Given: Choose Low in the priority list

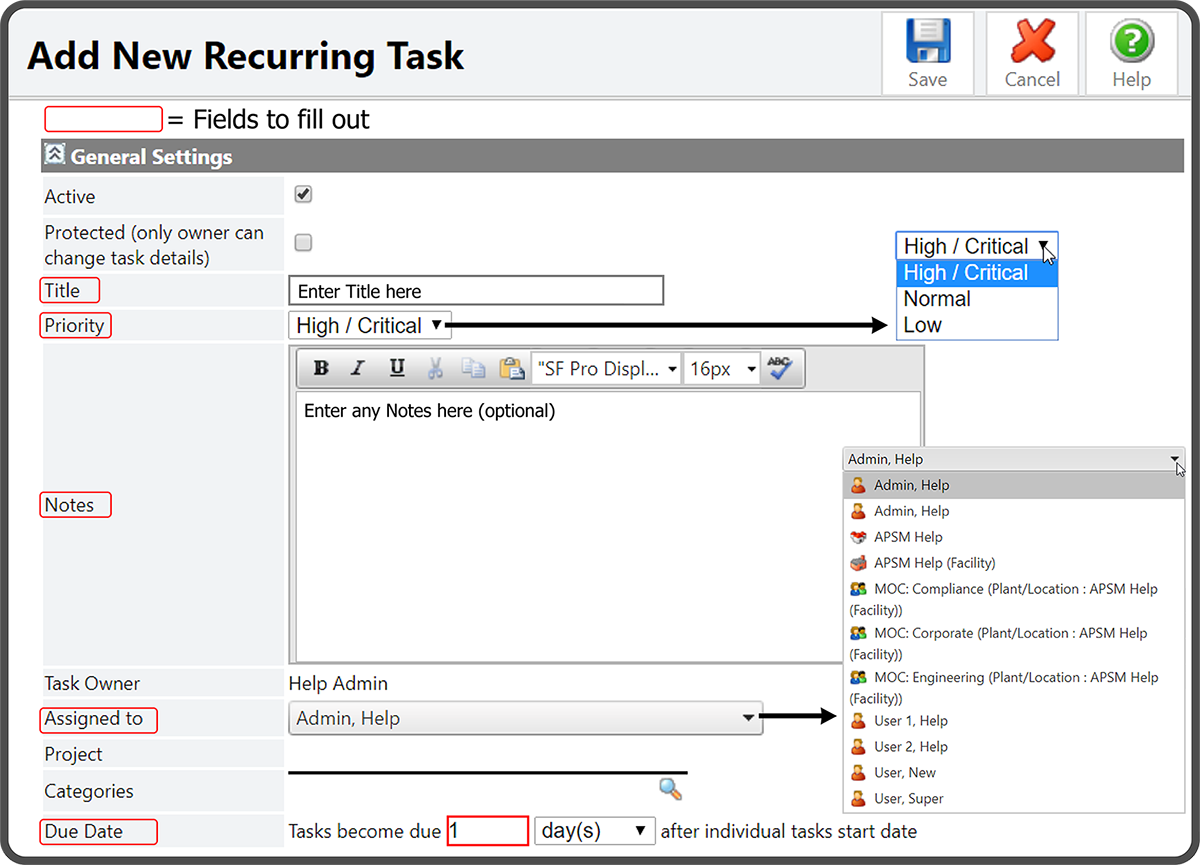Looking at the screenshot, I should (922, 325).
